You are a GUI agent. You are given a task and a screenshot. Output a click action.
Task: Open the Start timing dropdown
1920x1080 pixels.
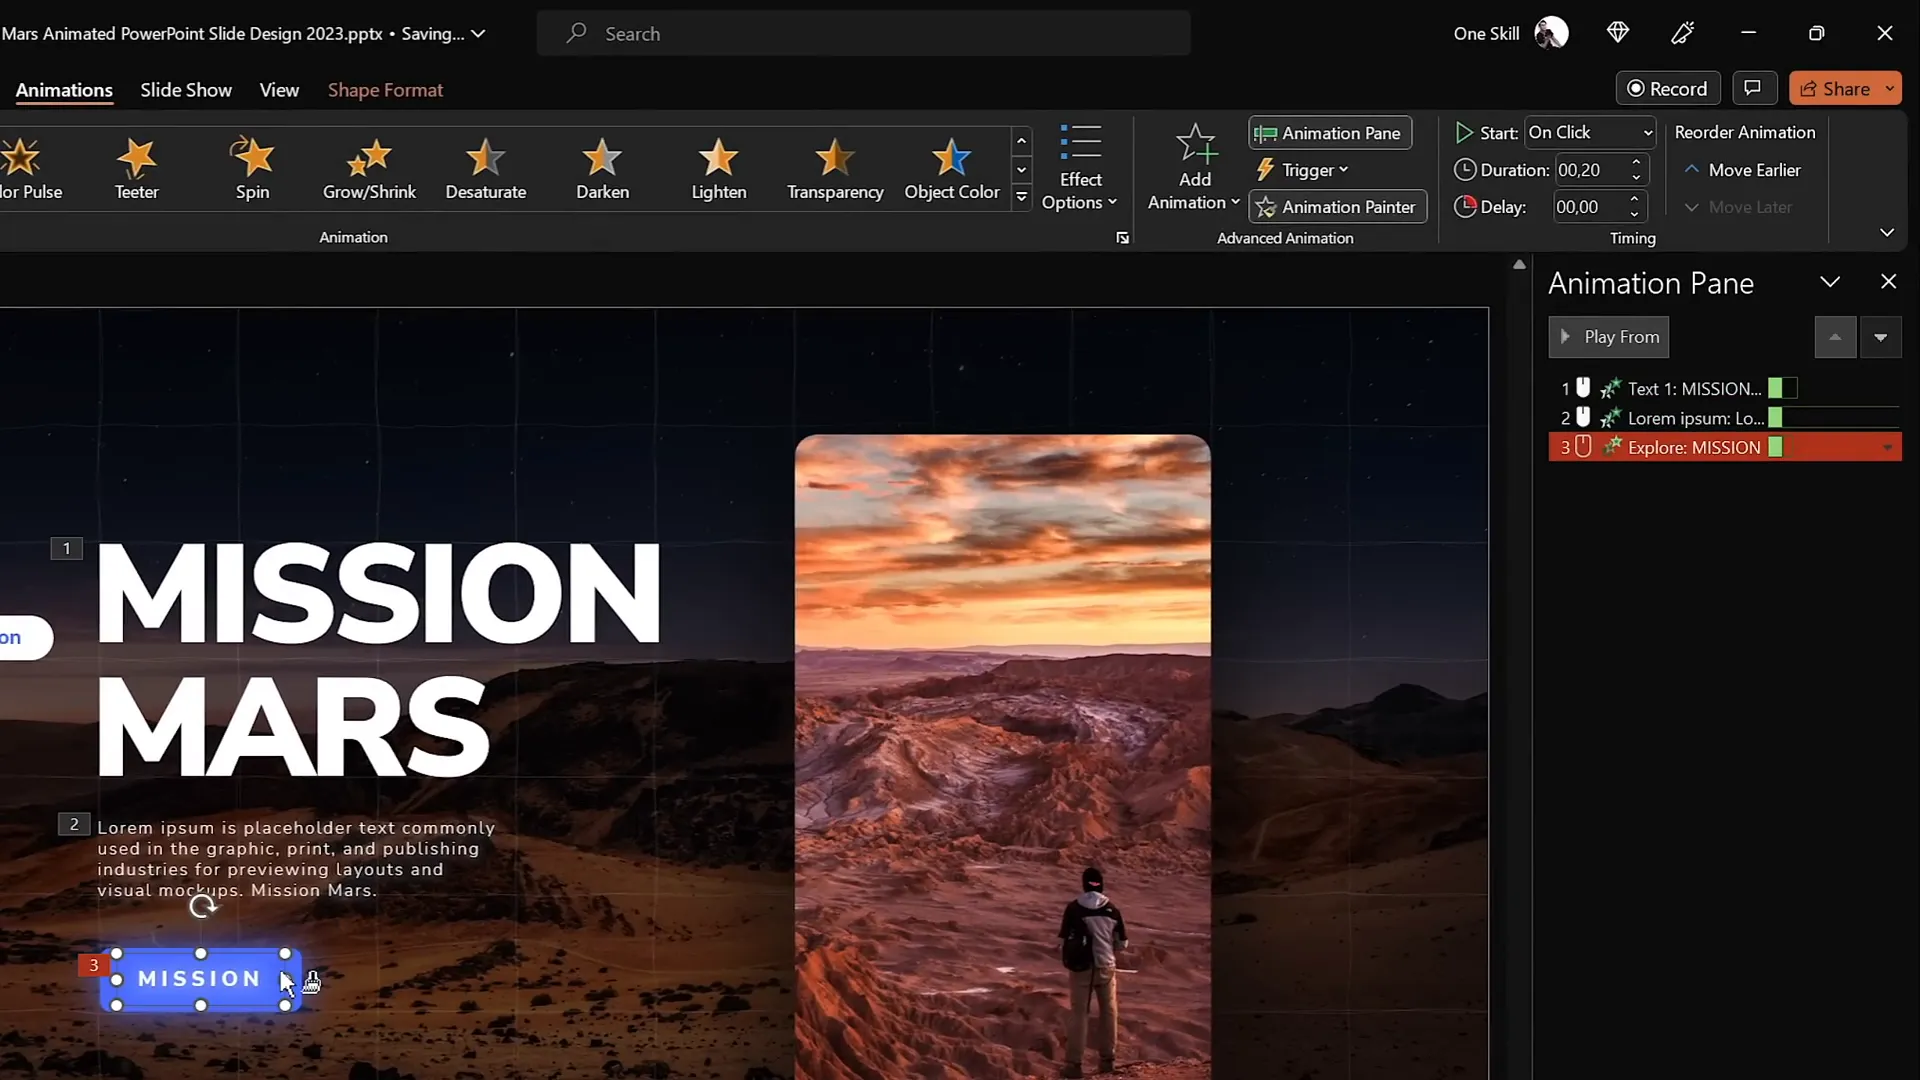1590,133
